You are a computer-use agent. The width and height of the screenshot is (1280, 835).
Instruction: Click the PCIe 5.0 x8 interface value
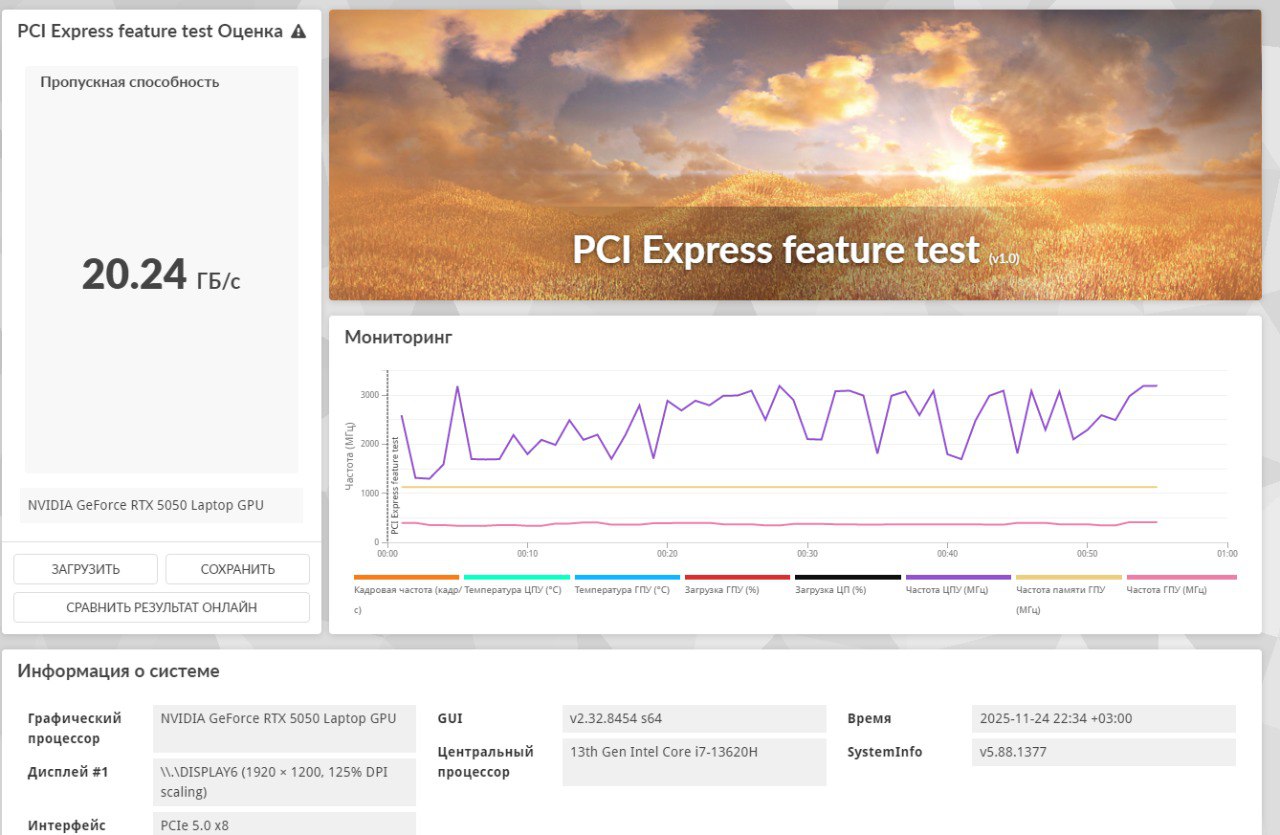click(284, 825)
